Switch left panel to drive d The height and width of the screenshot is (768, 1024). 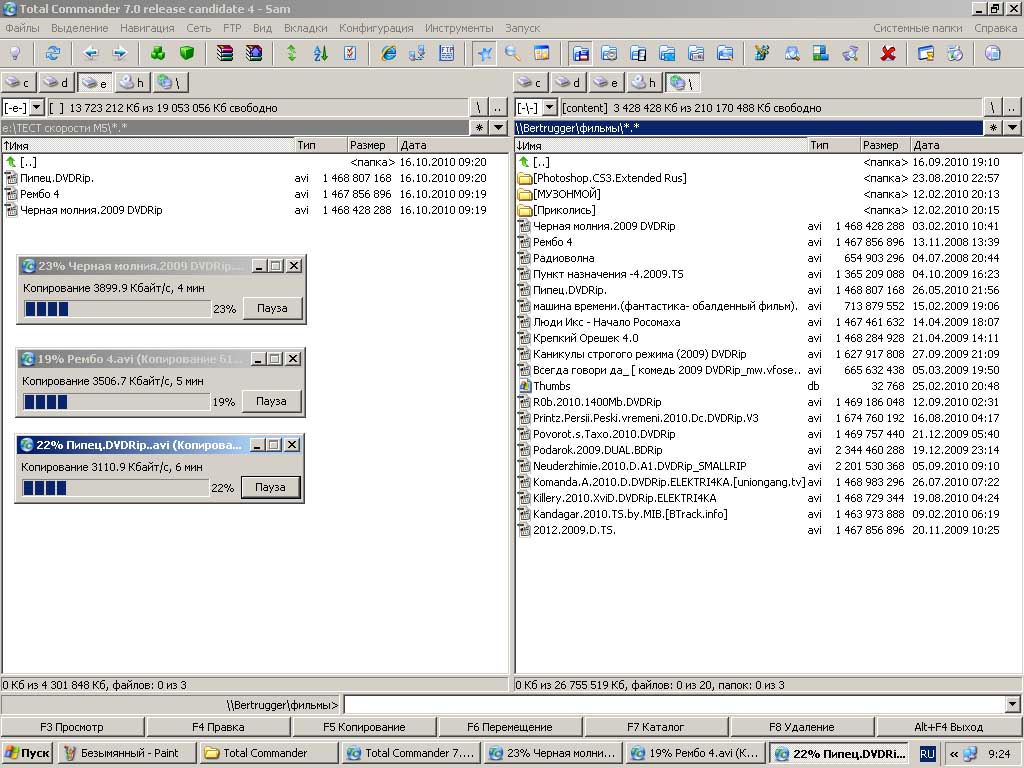click(56, 83)
